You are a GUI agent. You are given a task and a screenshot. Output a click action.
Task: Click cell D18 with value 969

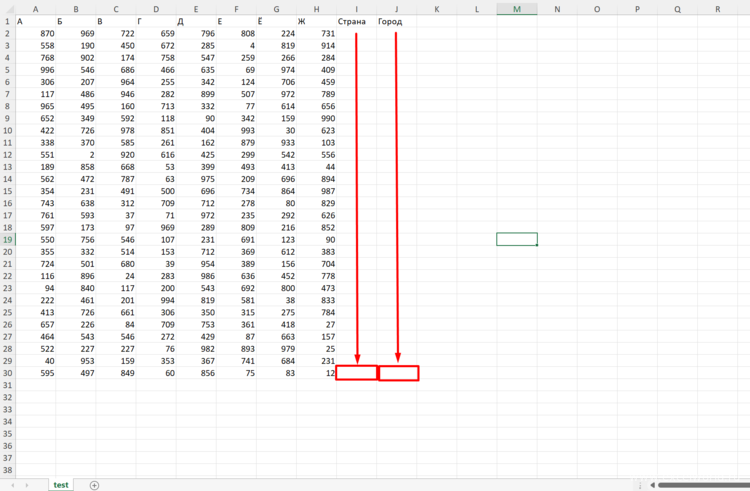point(156,228)
